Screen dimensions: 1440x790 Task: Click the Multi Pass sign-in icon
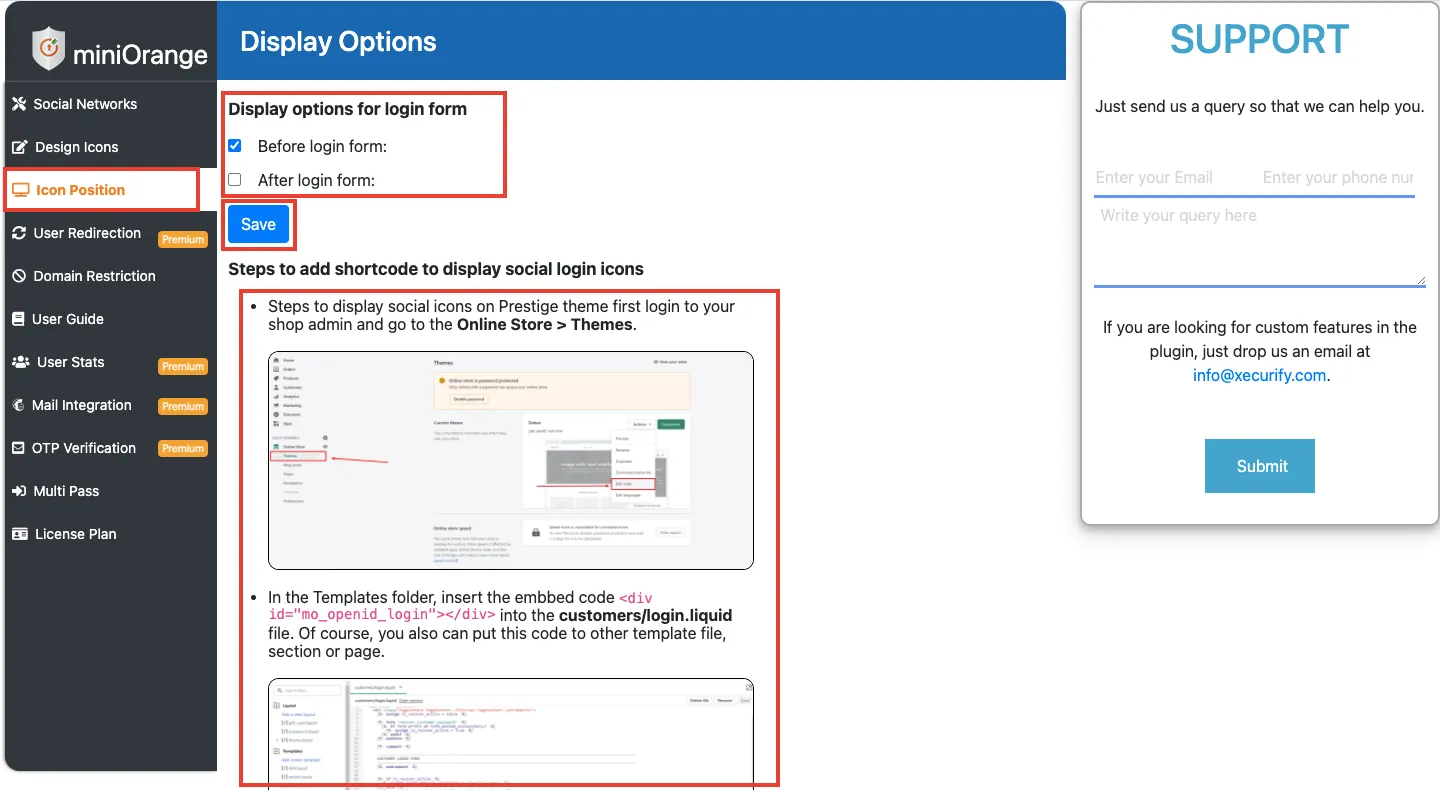[18, 491]
